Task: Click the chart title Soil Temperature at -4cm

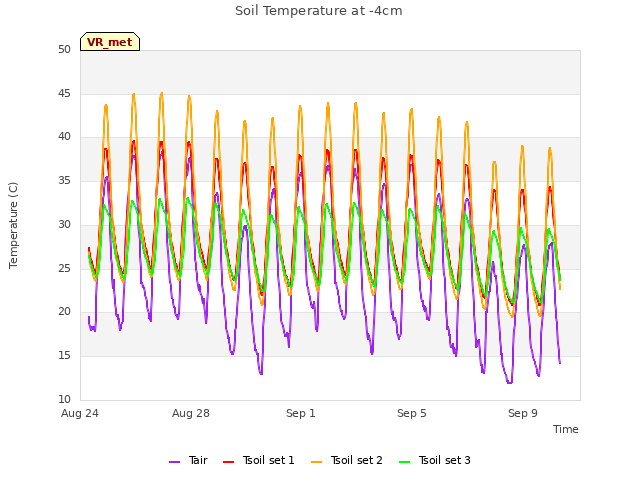Action: coord(319,11)
